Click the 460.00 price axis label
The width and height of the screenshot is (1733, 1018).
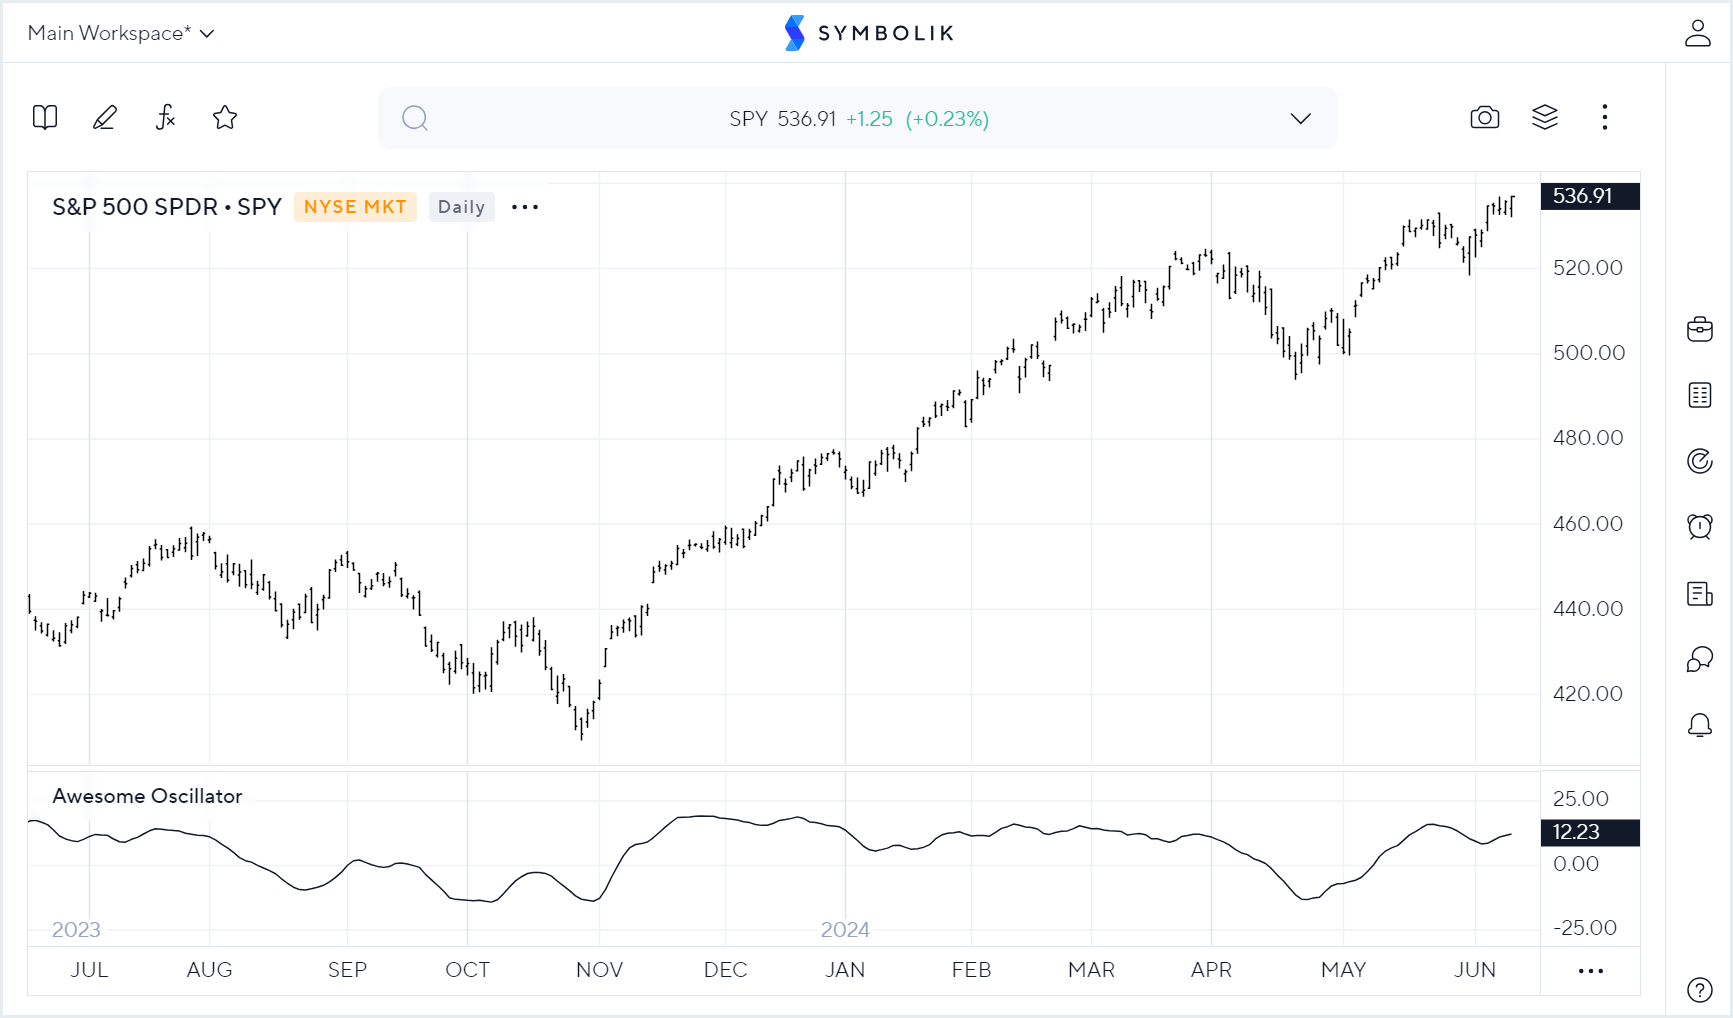1588,524
